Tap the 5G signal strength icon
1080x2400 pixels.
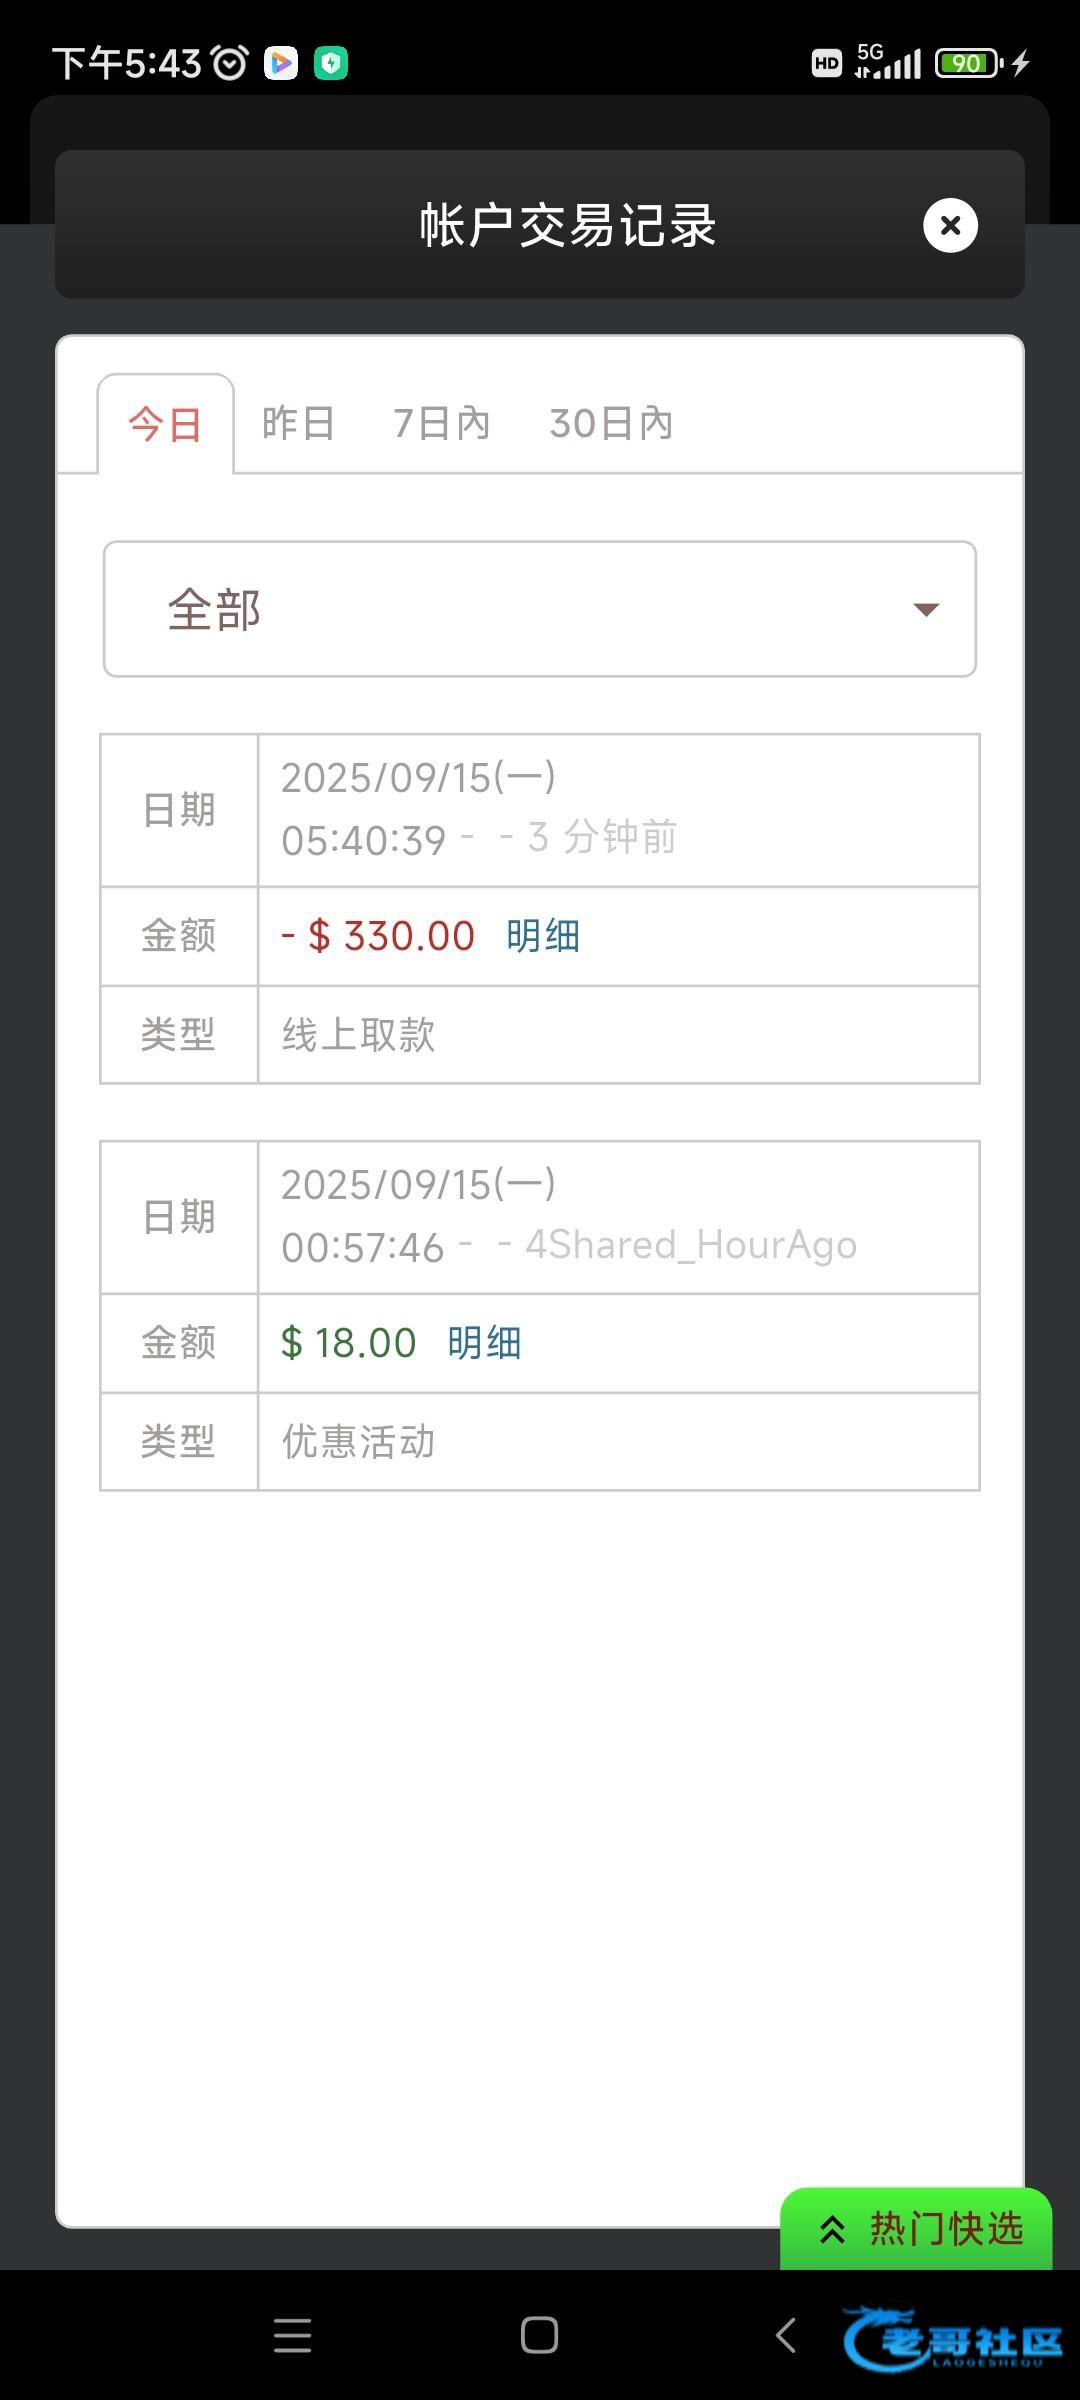(x=888, y=63)
